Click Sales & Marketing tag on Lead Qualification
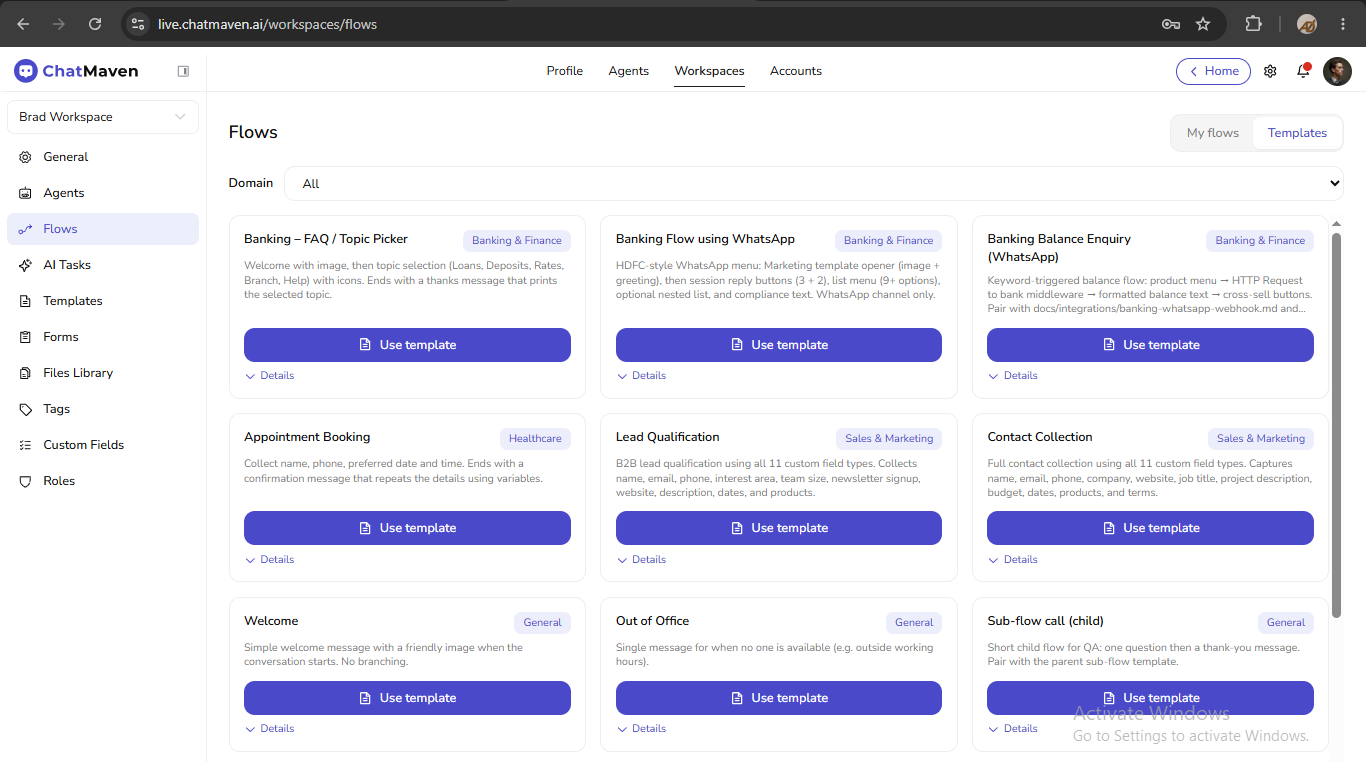This screenshot has width=1366, height=762. coord(889,438)
